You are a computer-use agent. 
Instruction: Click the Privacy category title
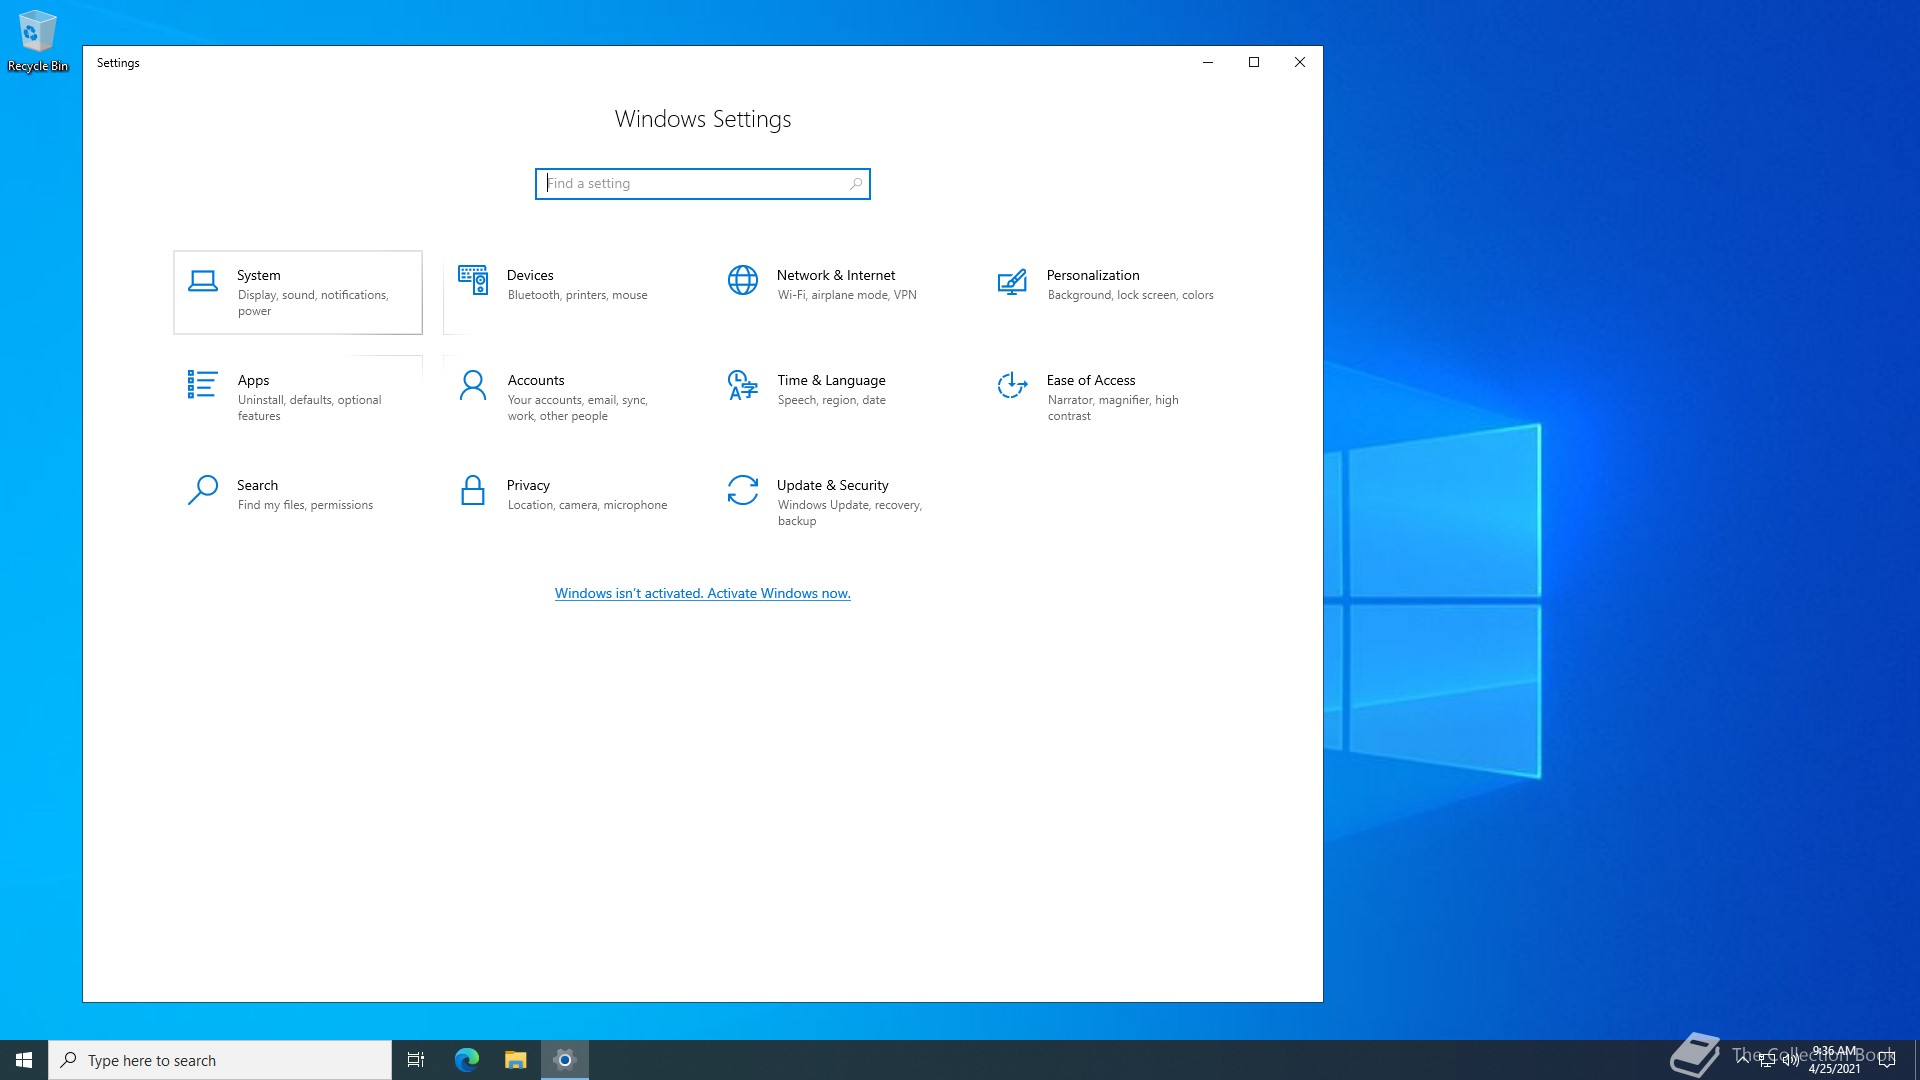click(528, 485)
